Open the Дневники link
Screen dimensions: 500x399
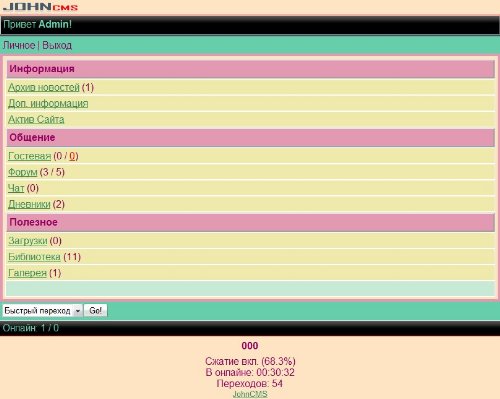(29, 204)
